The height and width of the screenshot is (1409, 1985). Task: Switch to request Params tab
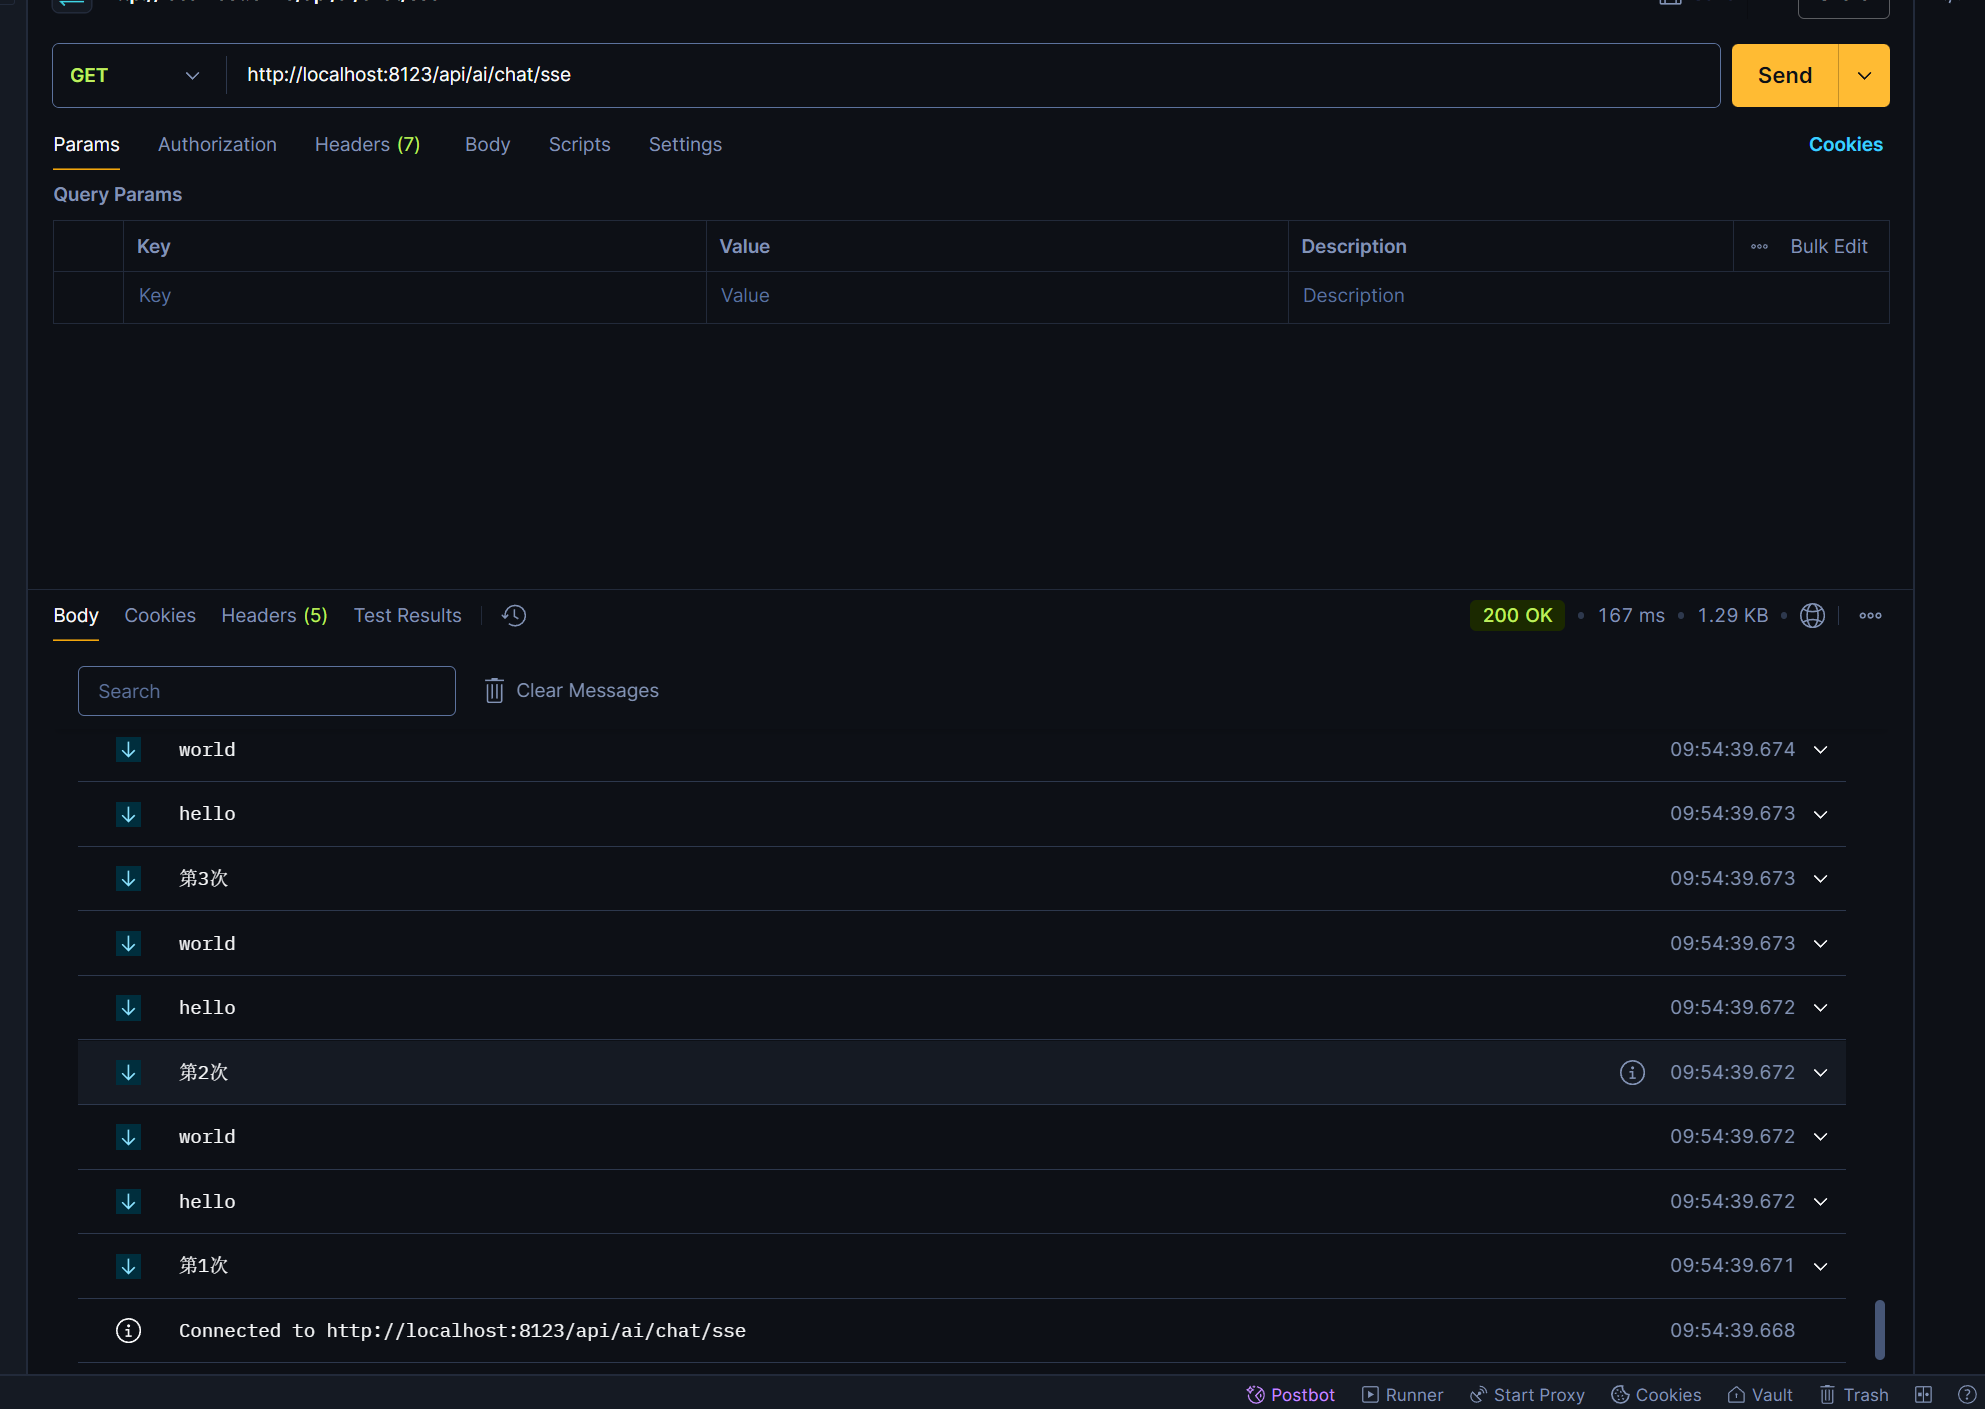point(86,144)
